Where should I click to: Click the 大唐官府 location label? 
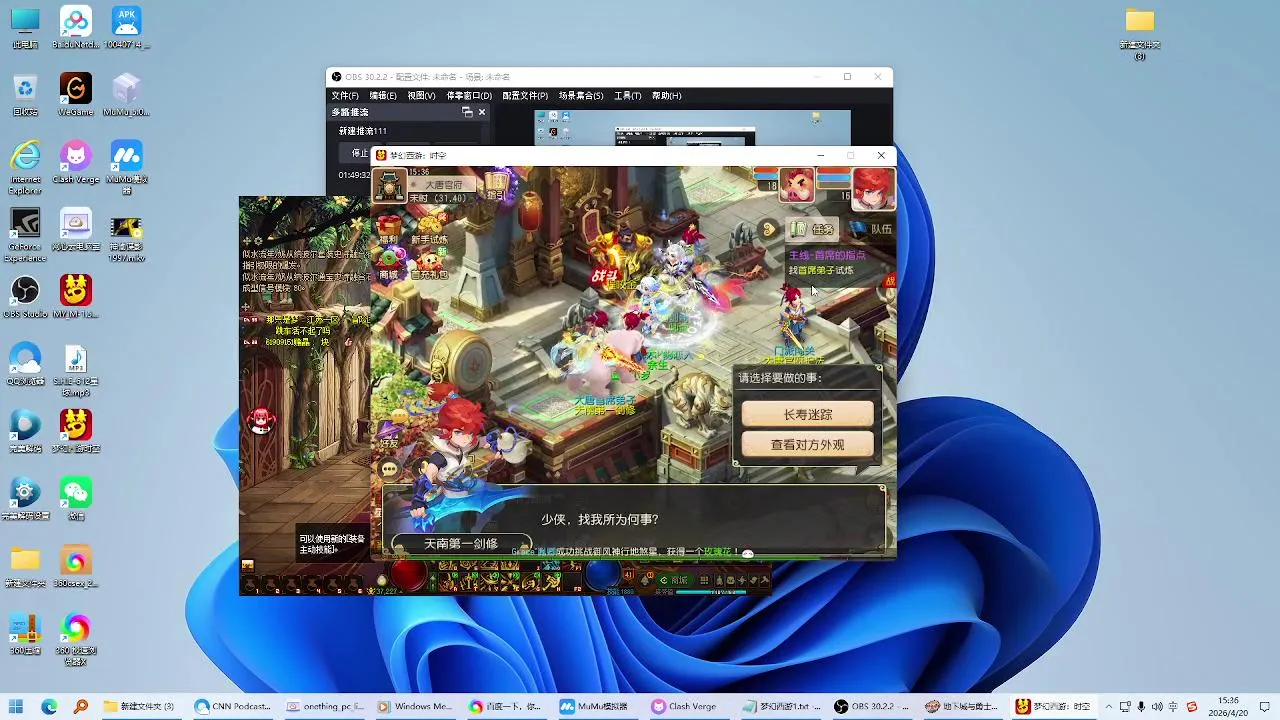442,185
